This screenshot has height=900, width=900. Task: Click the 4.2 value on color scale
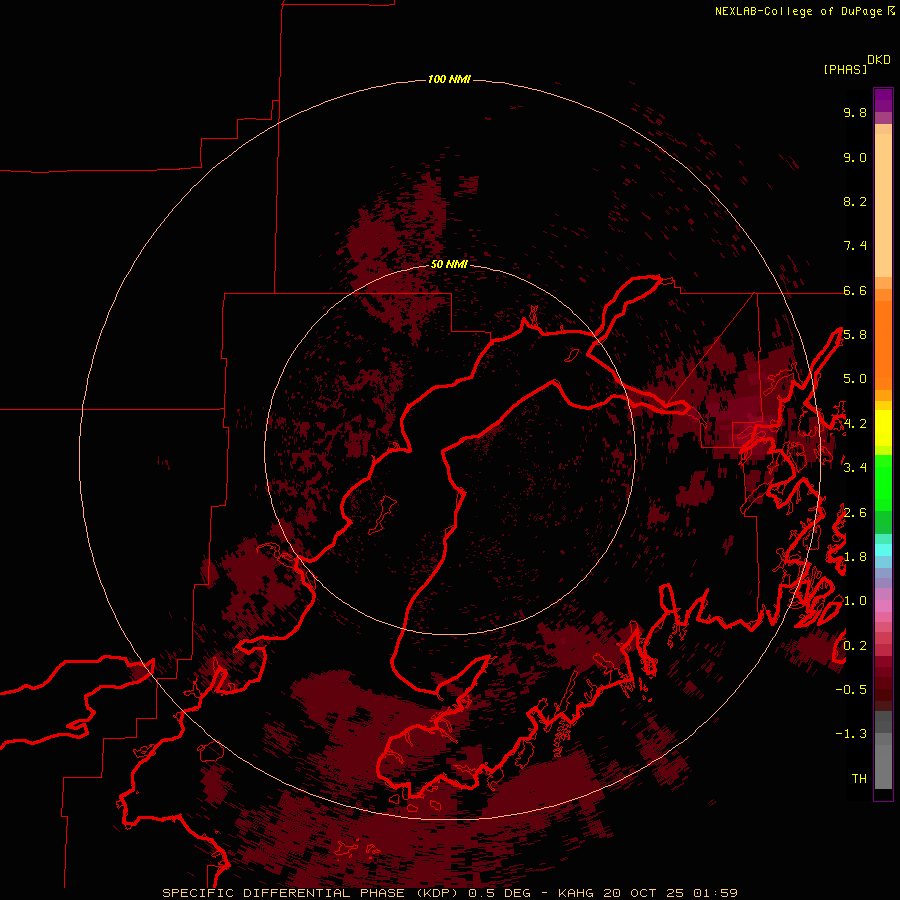pos(855,424)
